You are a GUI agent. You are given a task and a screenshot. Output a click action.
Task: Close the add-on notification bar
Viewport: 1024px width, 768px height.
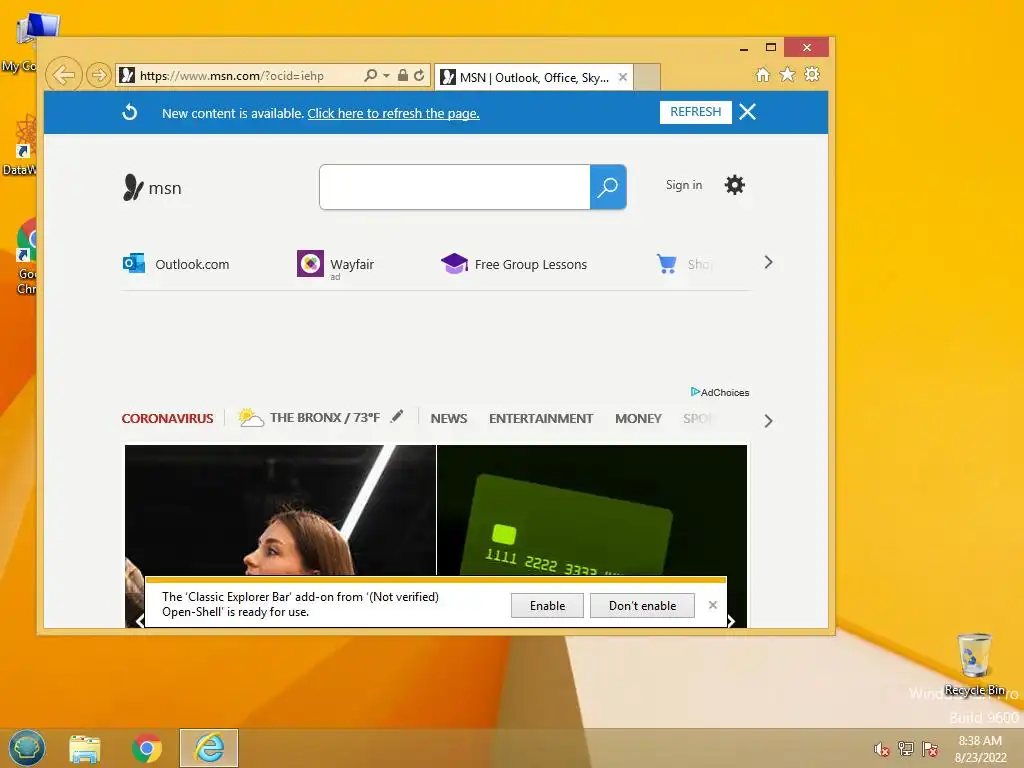click(713, 605)
